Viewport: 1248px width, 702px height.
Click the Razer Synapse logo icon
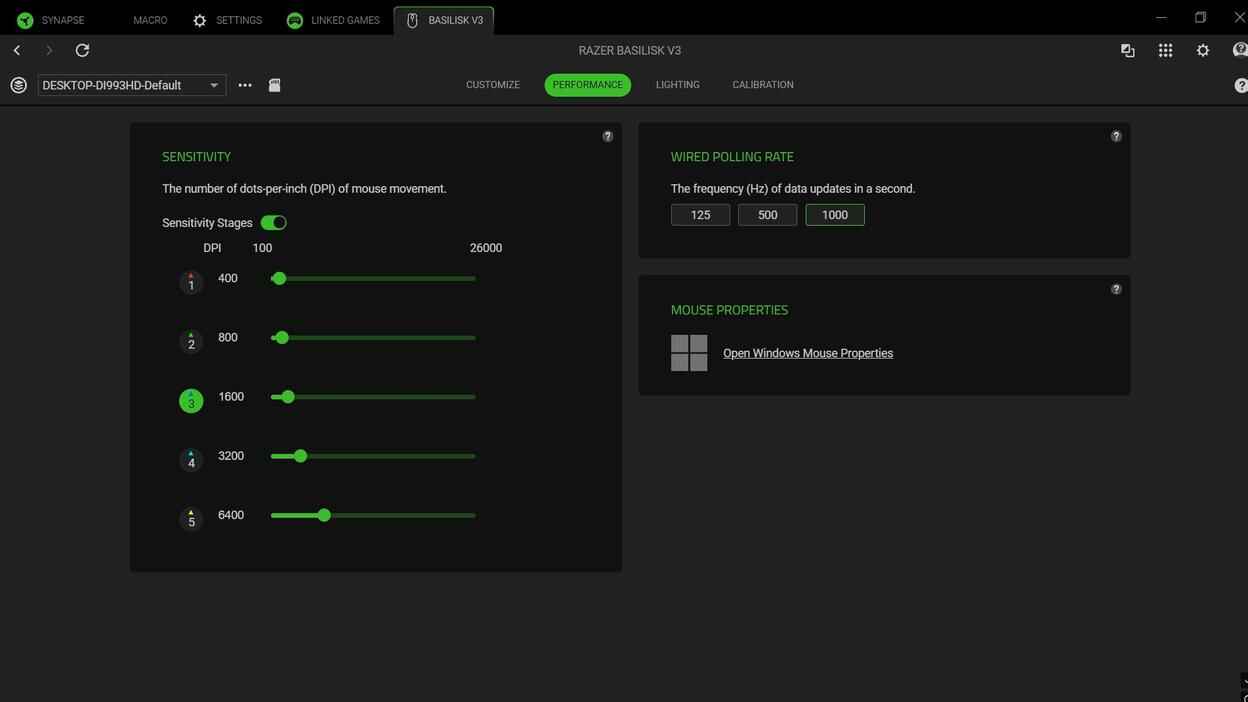pos(25,20)
